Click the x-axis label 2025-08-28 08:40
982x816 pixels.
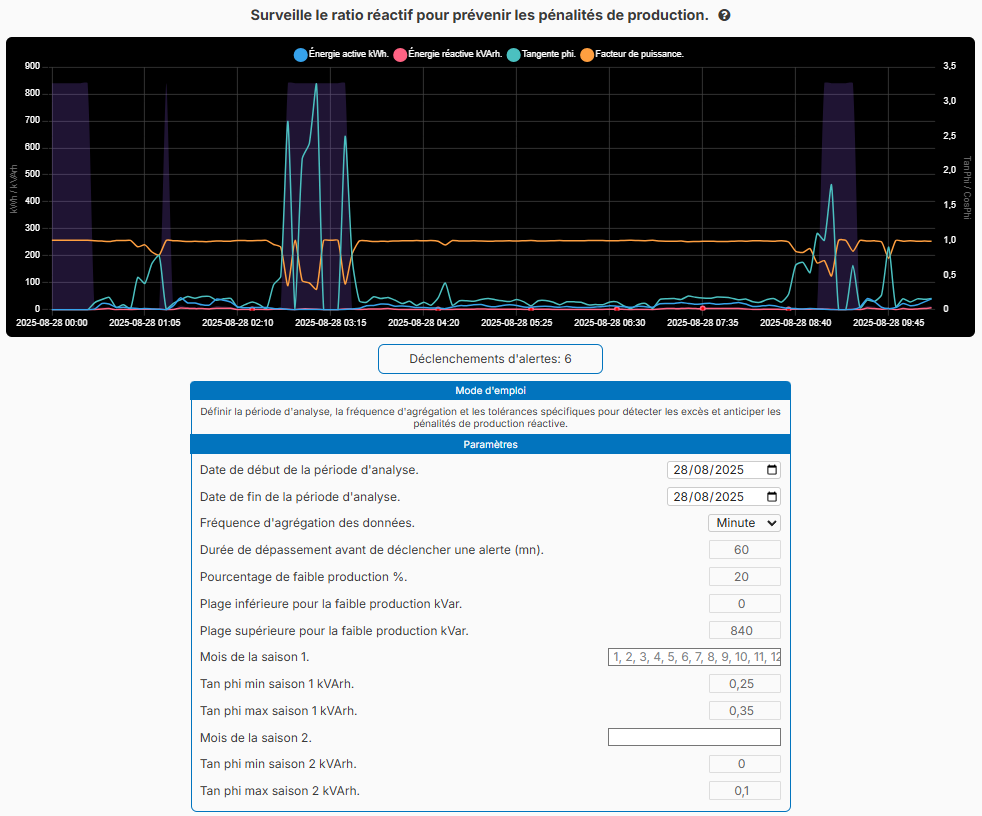[795, 323]
